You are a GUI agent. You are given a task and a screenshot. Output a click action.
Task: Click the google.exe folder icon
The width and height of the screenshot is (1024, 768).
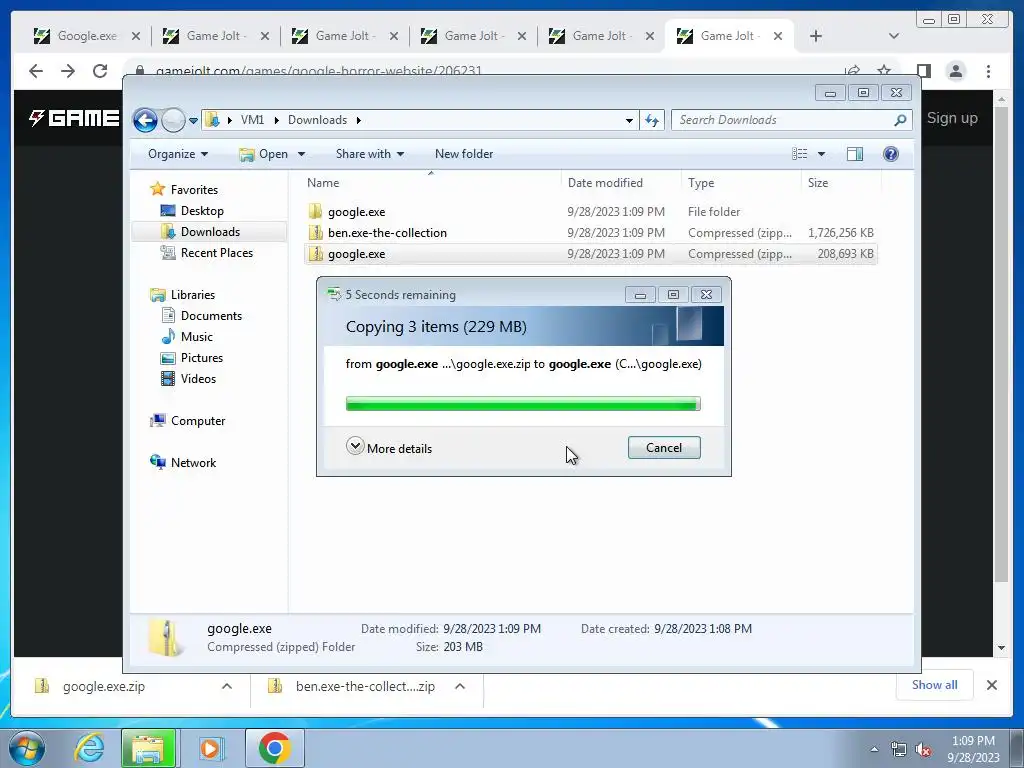pos(315,212)
